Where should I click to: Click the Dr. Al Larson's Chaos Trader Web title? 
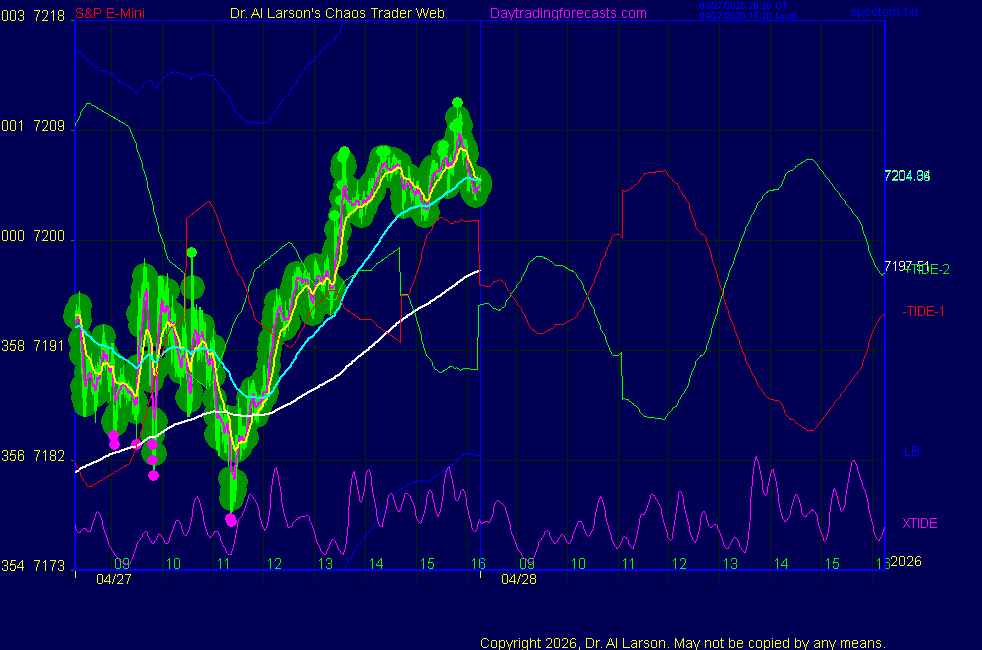click(337, 13)
